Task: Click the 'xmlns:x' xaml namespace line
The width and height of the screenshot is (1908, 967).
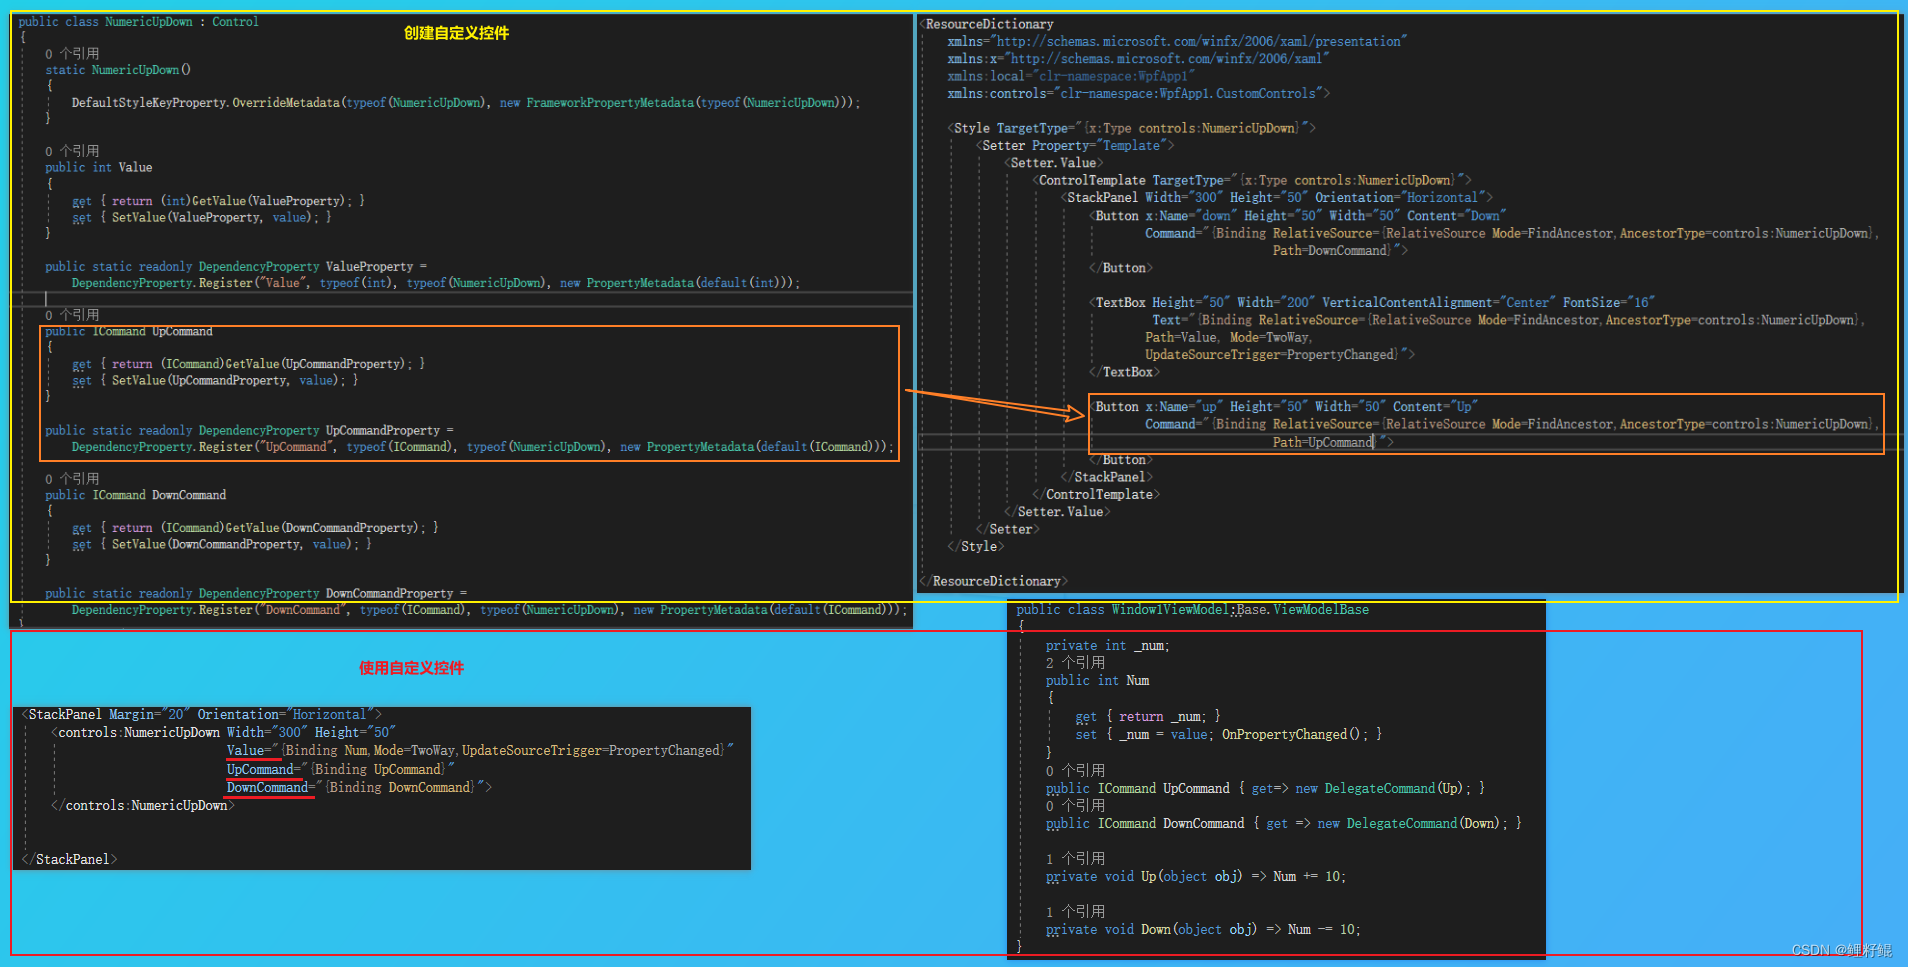Action: 1138,59
